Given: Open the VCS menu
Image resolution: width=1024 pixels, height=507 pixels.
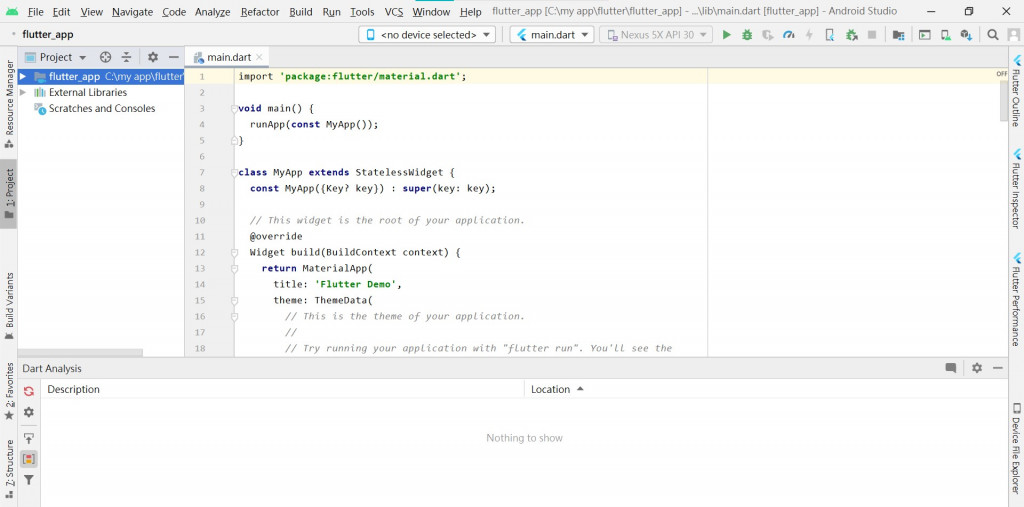Looking at the screenshot, I should coord(394,12).
